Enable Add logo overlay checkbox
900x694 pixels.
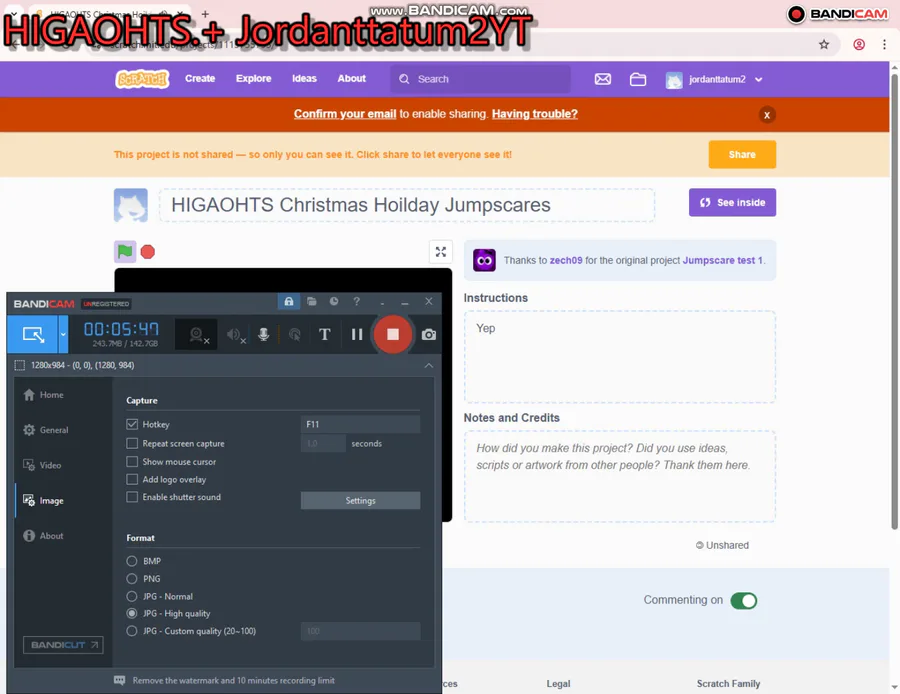point(132,479)
